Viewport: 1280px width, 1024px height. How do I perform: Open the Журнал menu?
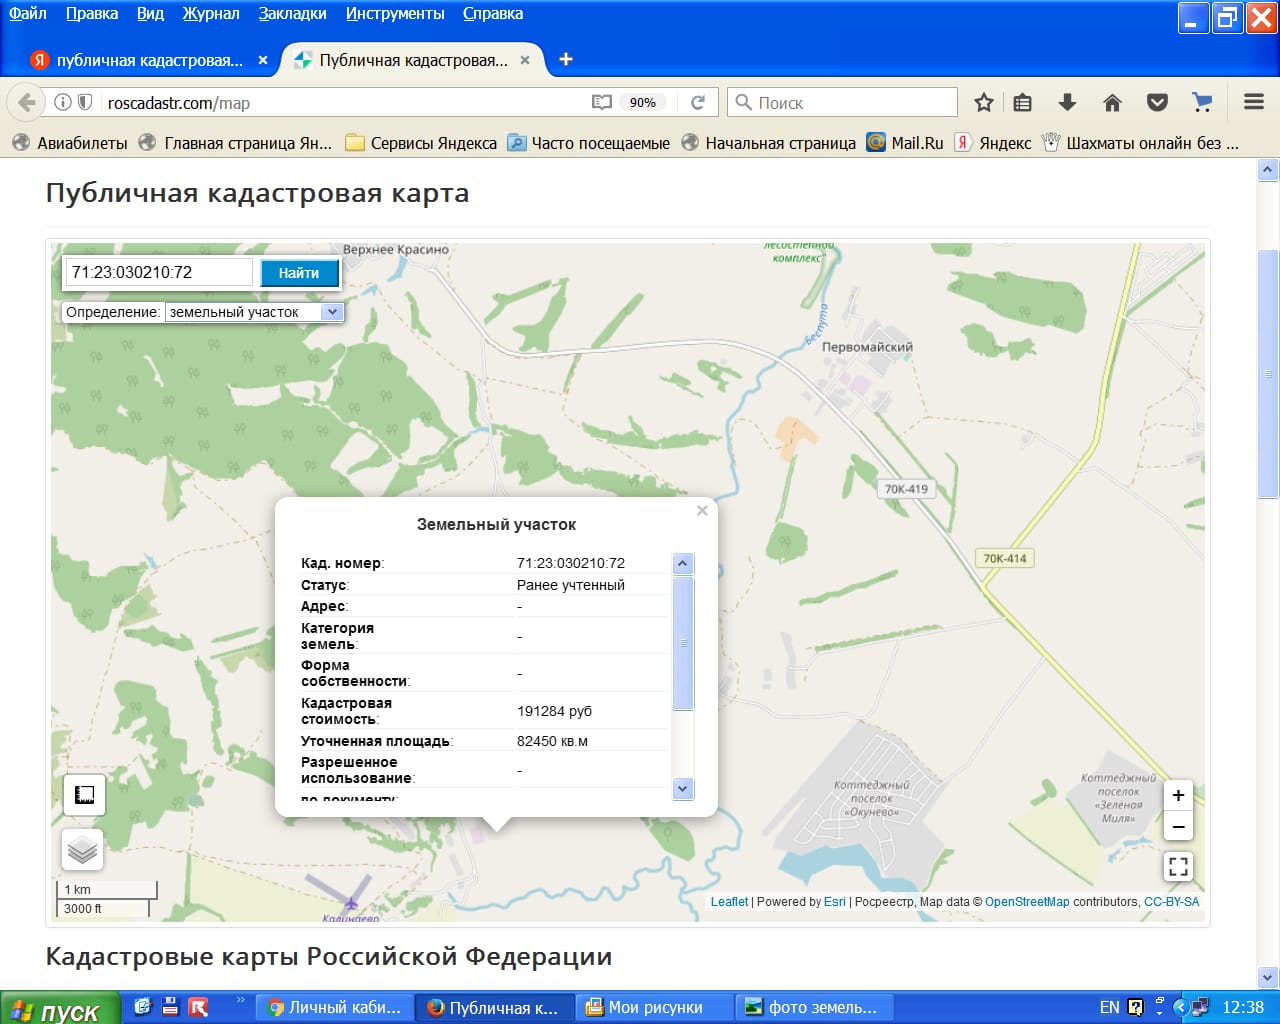click(210, 14)
